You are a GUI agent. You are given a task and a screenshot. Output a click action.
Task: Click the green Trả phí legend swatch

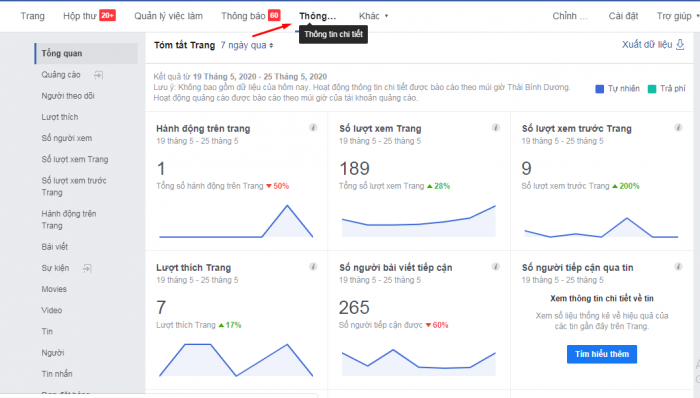tap(652, 89)
